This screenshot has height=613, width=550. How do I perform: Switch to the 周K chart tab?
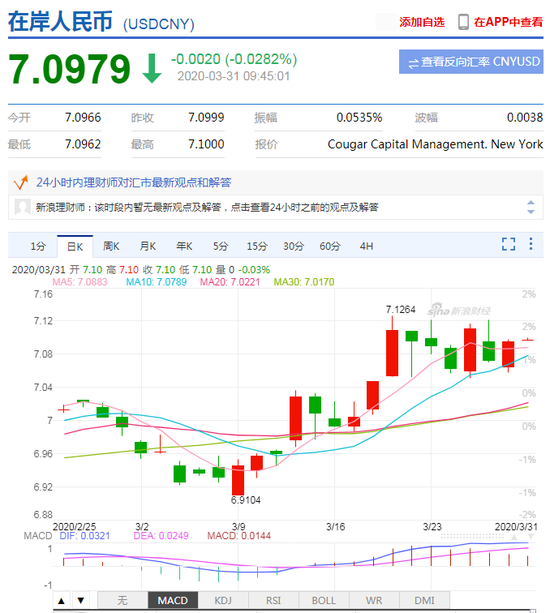click(x=111, y=246)
